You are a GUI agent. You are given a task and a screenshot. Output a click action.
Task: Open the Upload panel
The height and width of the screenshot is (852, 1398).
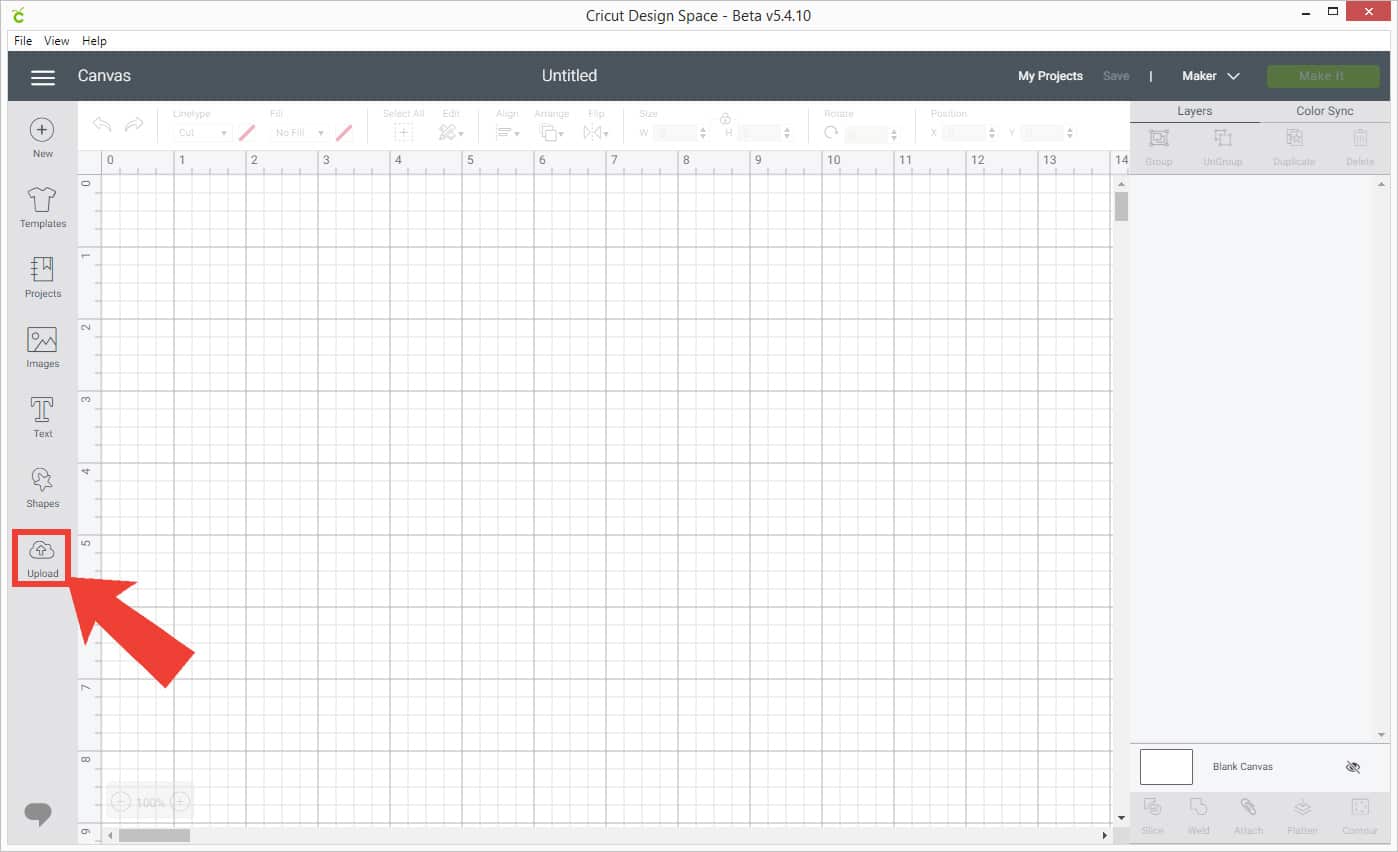(x=42, y=558)
